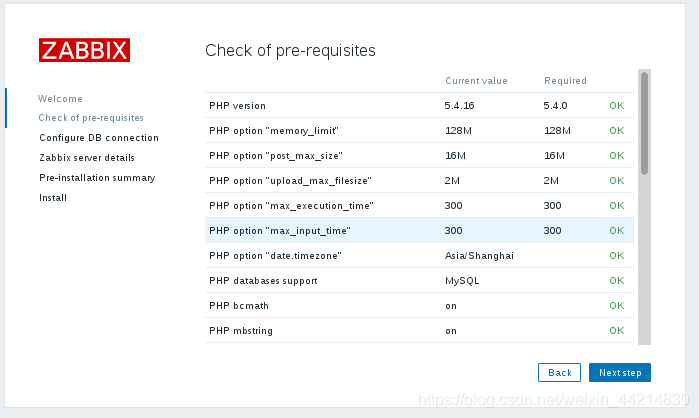Click the Next step button
699x418 pixels.
620,373
